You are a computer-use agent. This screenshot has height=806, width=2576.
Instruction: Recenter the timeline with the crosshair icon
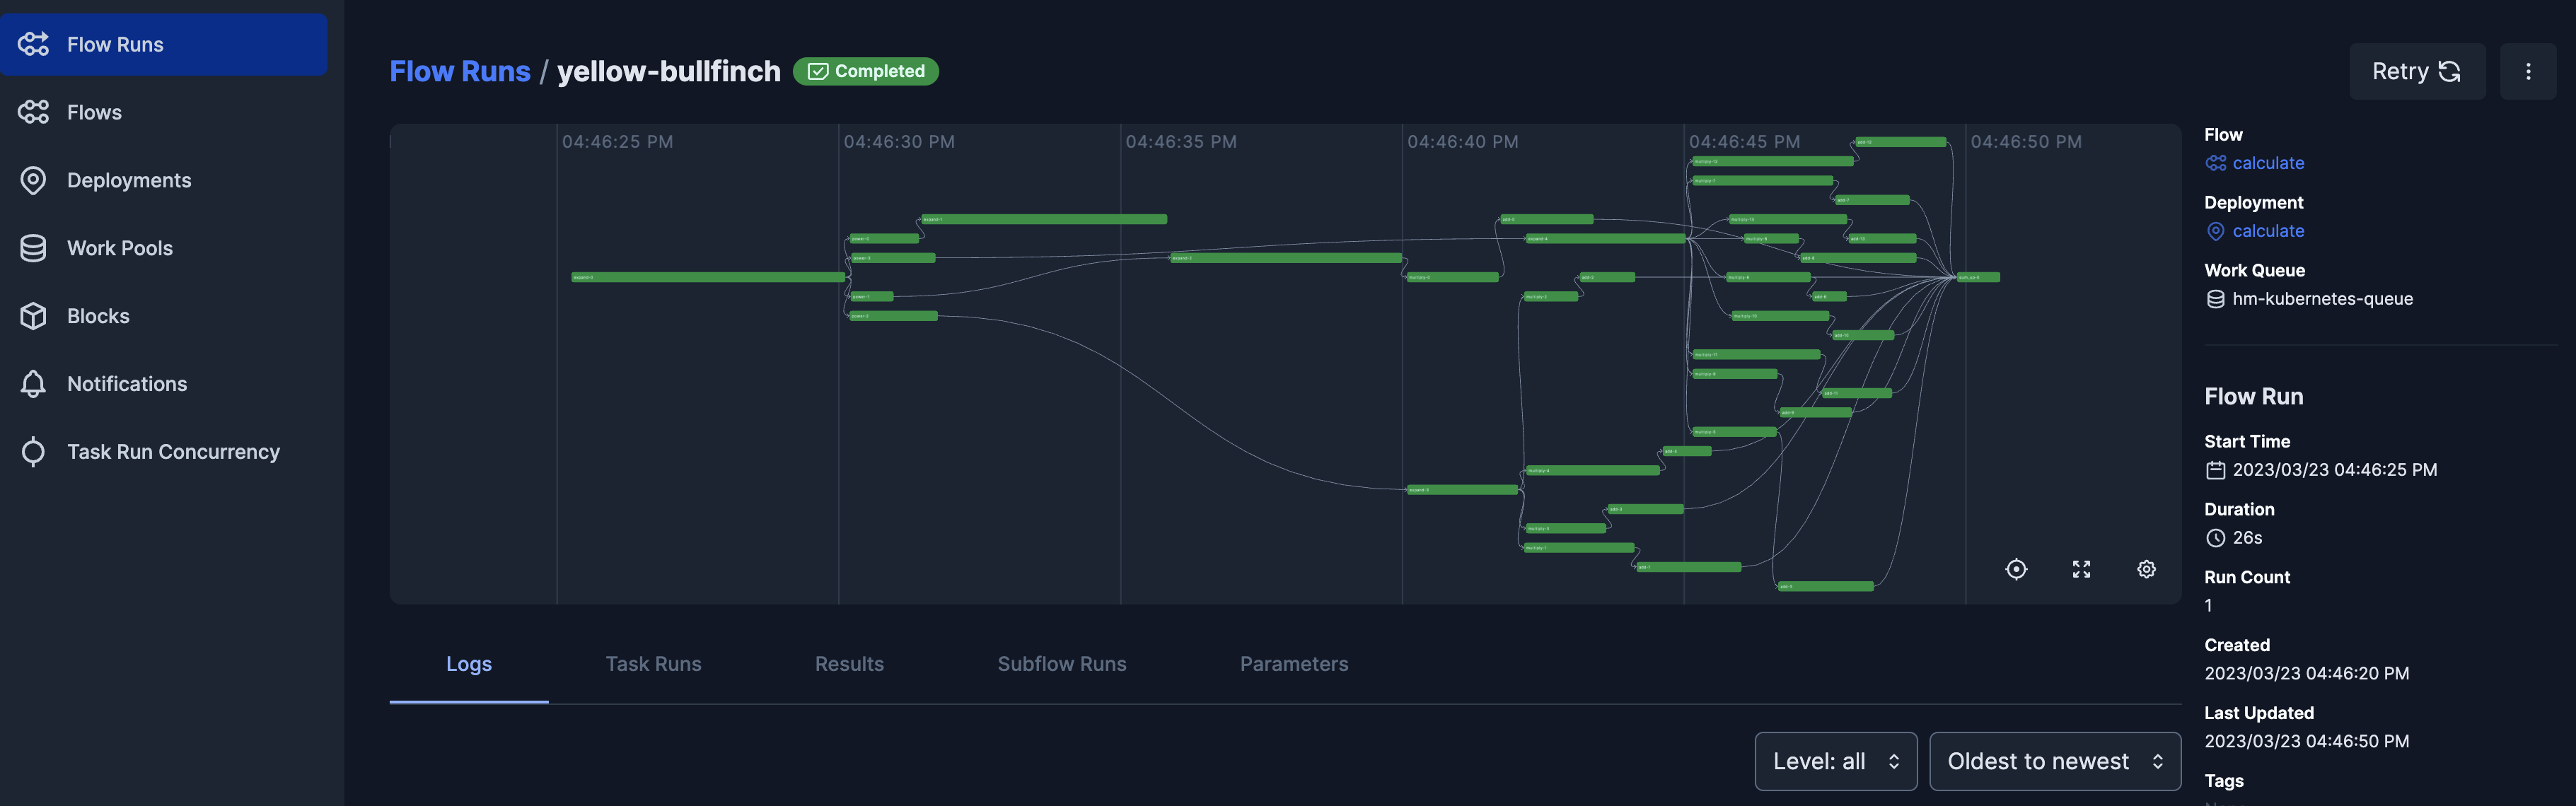2016,569
